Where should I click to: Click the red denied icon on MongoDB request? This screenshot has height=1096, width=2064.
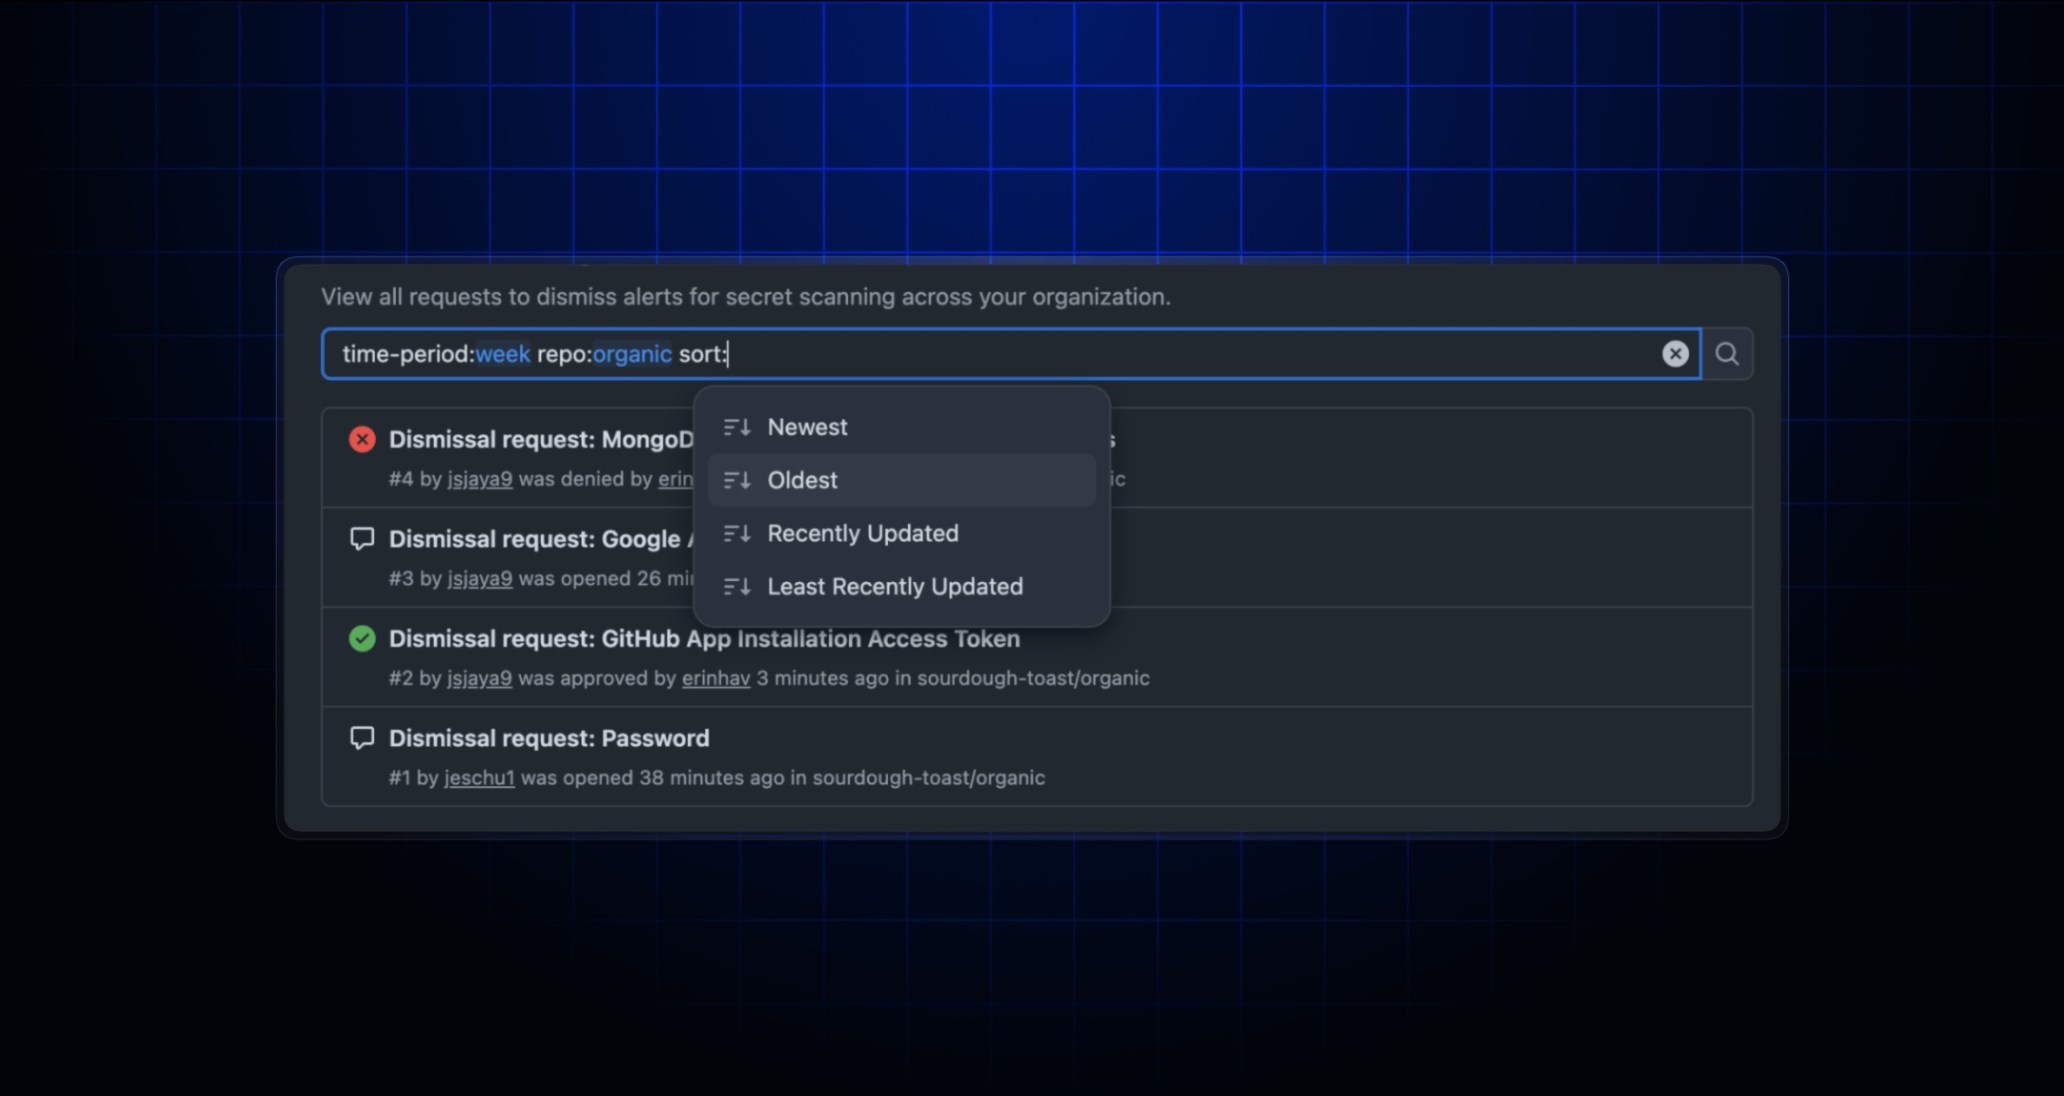(x=362, y=439)
